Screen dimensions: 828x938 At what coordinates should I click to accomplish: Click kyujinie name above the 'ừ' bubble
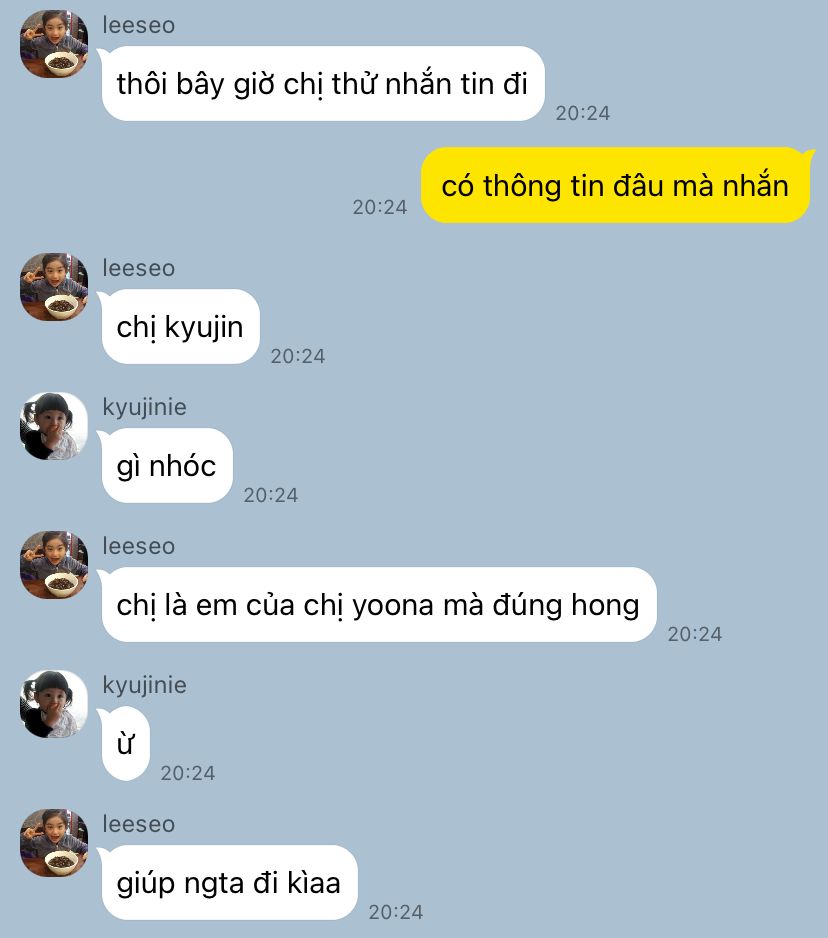pos(145,686)
